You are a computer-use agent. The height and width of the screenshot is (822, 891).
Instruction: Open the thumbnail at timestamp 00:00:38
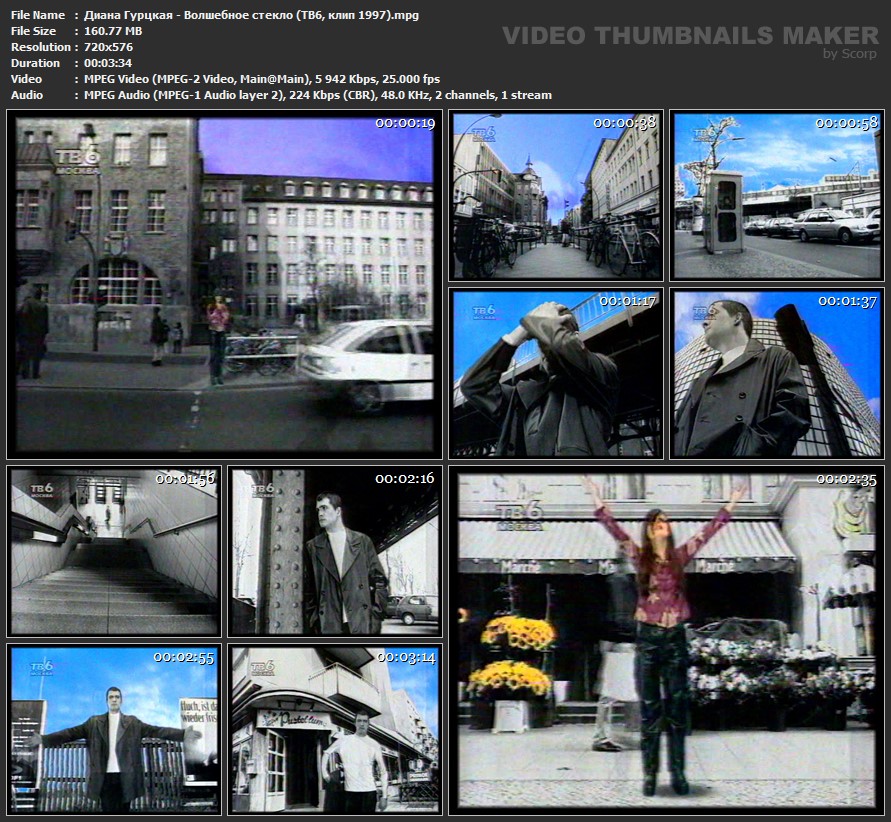tap(556, 195)
